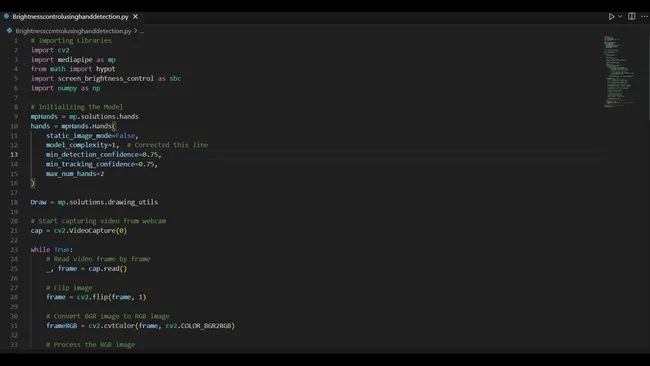Viewport: 650px width, 366px height.
Task: Click '_, frame = cap.read()' line
Action: (87, 269)
